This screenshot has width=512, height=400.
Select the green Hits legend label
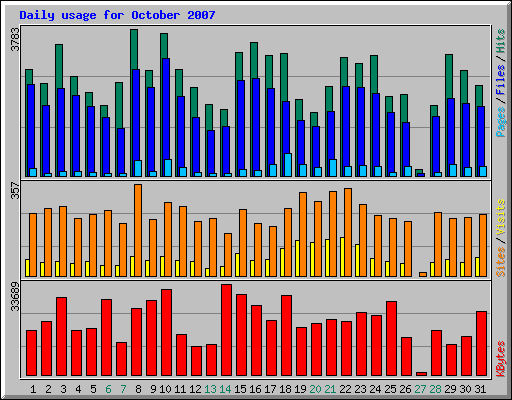pos(501,41)
